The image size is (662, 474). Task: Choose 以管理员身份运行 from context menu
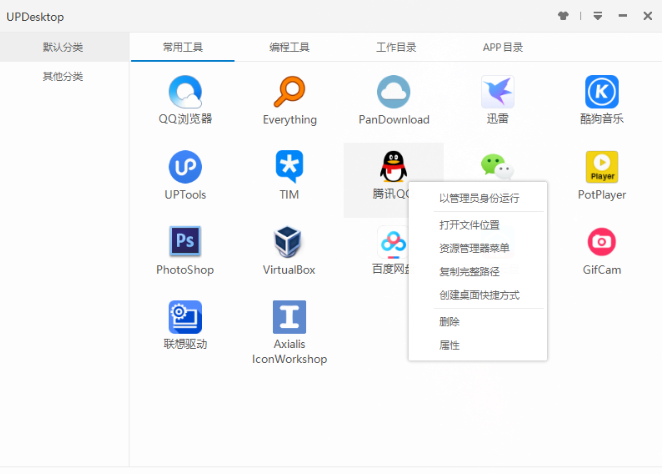tap(479, 198)
